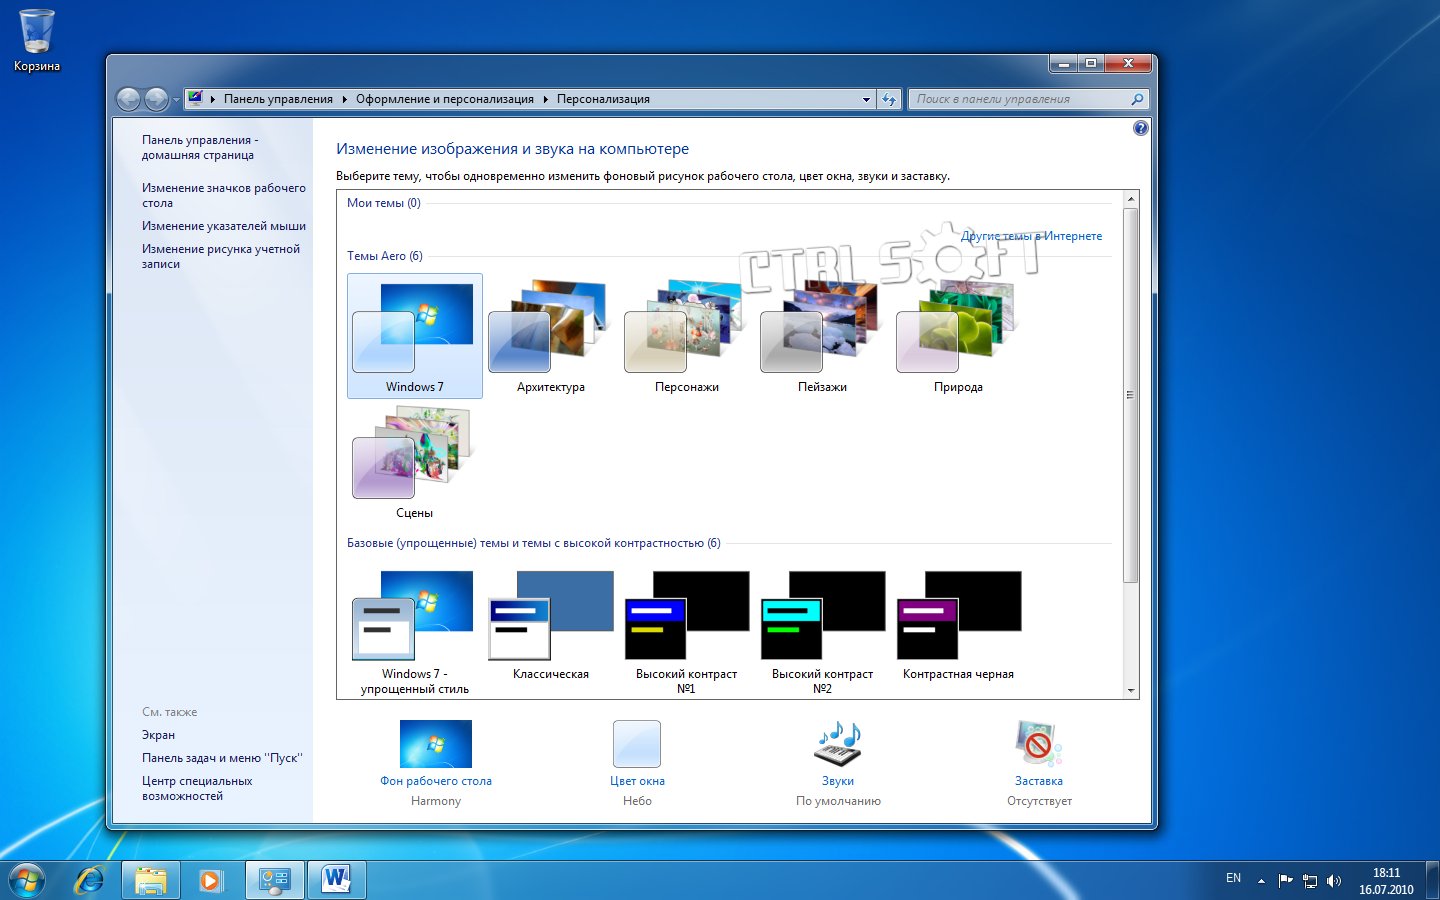Launch Internet Explorer from taskbar

90,880
